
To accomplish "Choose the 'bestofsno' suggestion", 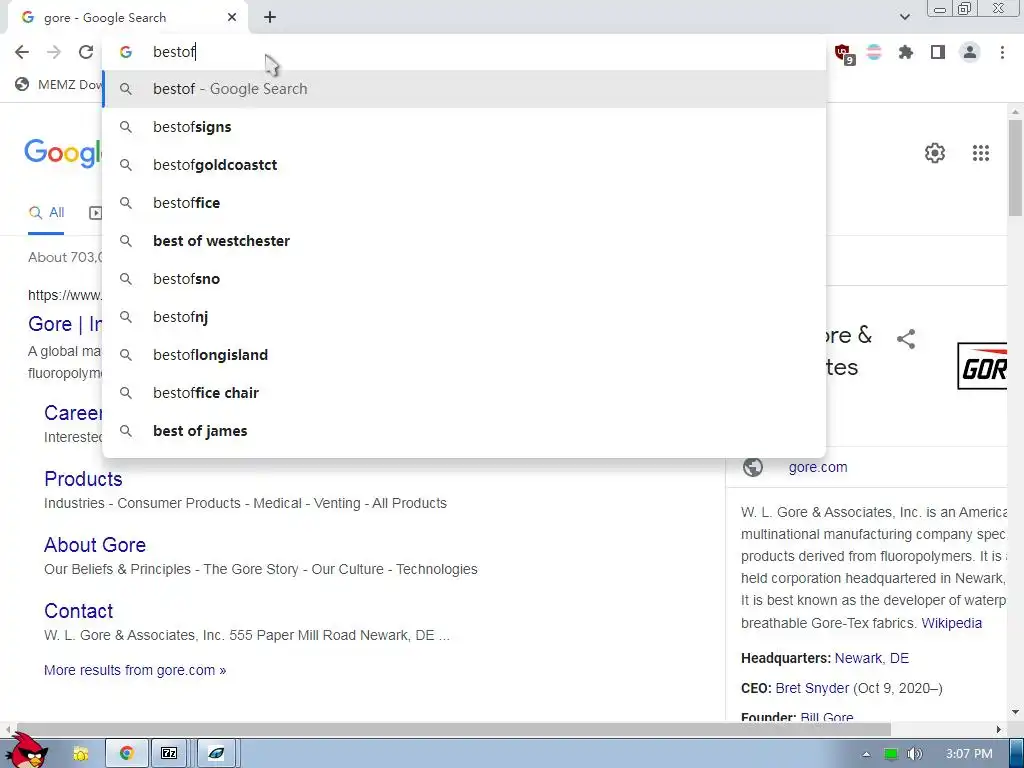I will pyautogui.click(x=464, y=279).
